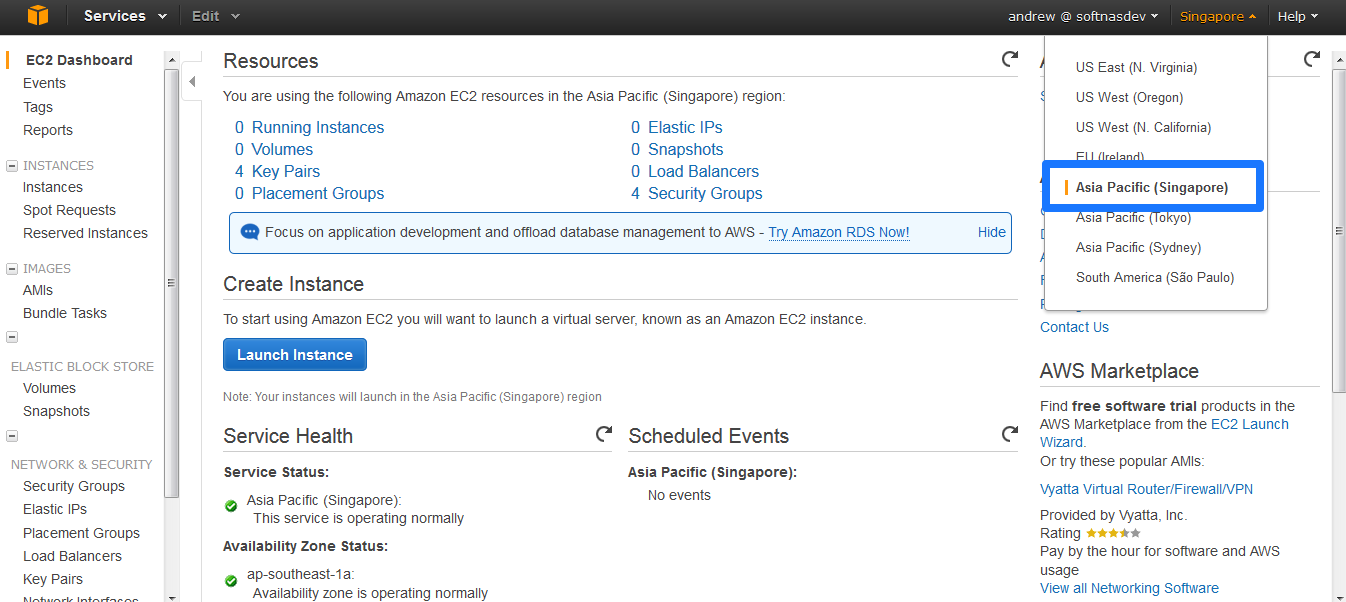The height and width of the screenshot is (602, 1346).
Task: Click the Vyatta star rating
Action: click(1113, 534)
